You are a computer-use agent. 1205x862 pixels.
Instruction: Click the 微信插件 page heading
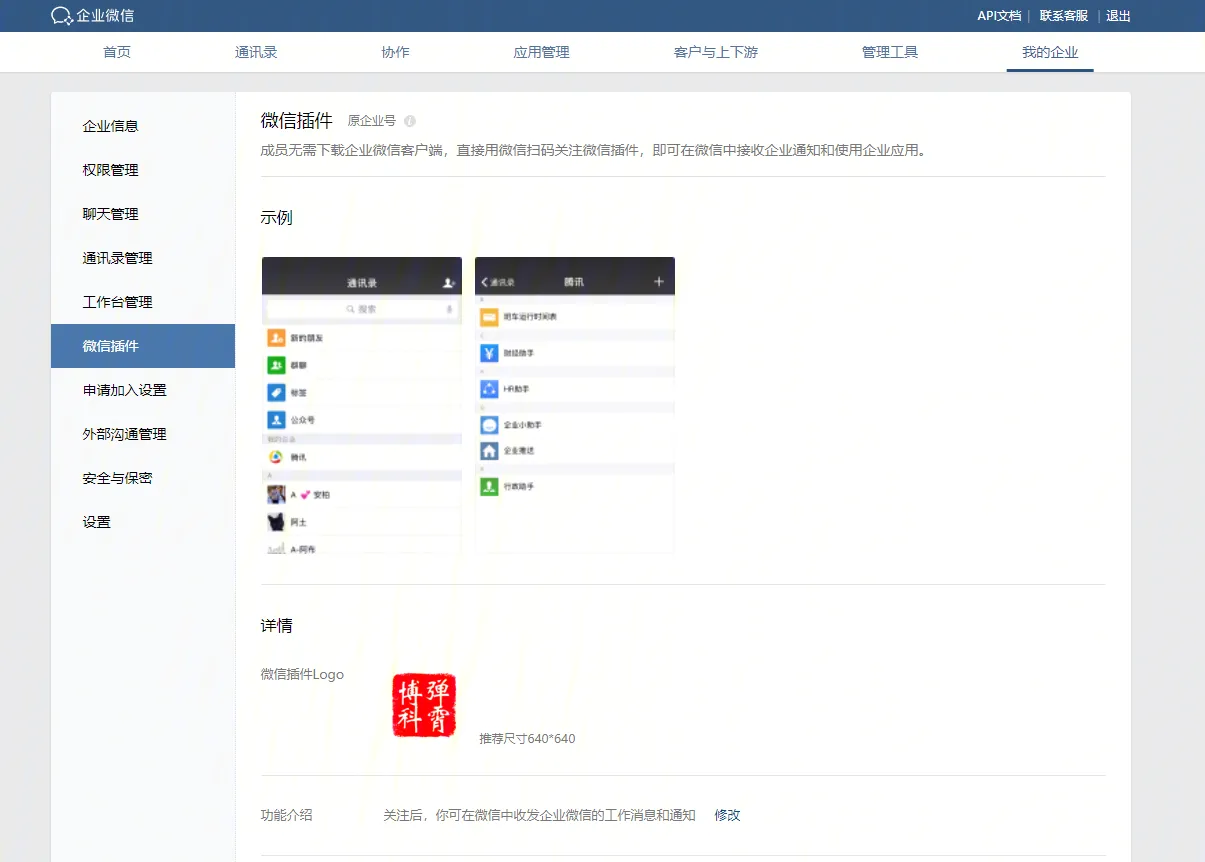coord(297,120)
